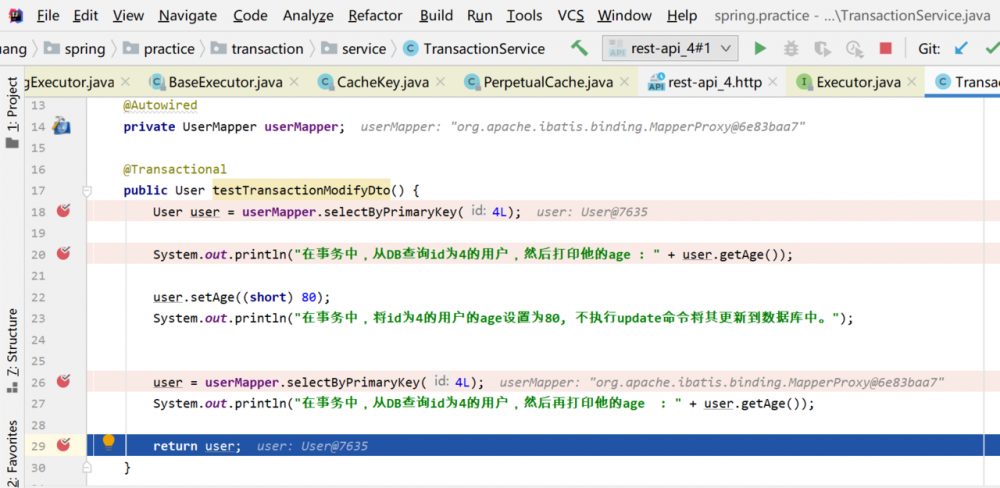Open the Navigate menu
This screenshot has width=1000, height=488.
click(x=188, y=15)
